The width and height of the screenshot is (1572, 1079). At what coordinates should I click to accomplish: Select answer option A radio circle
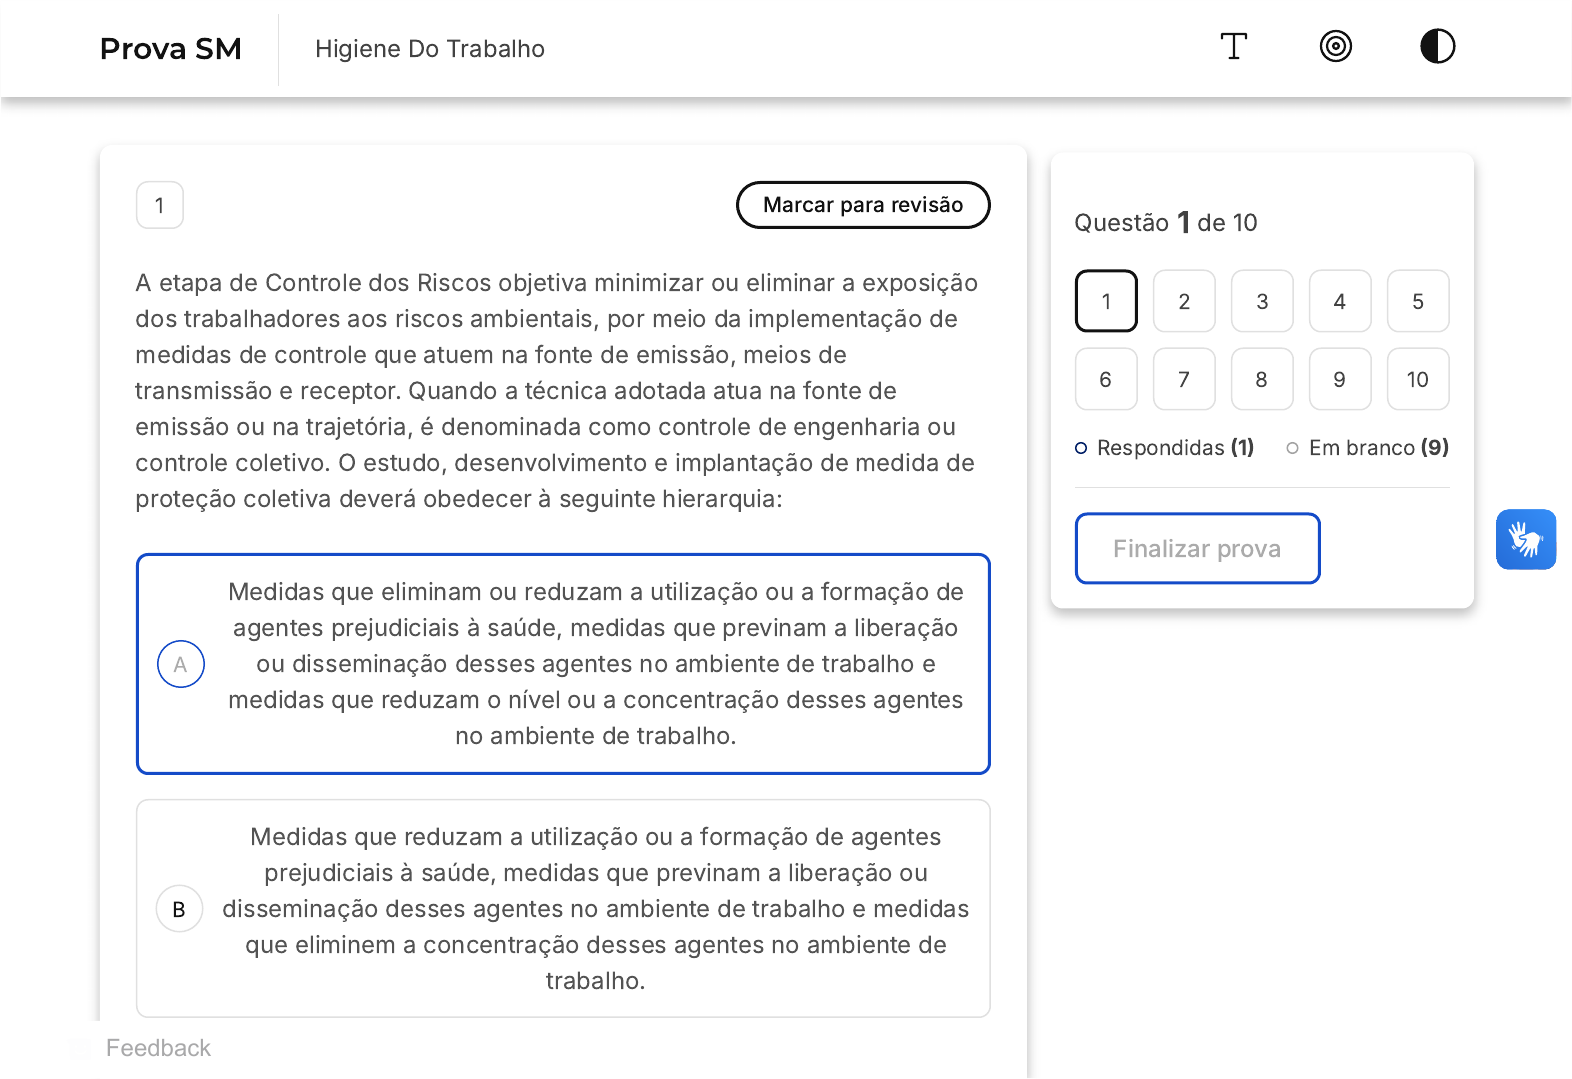[x=181, y=664]
